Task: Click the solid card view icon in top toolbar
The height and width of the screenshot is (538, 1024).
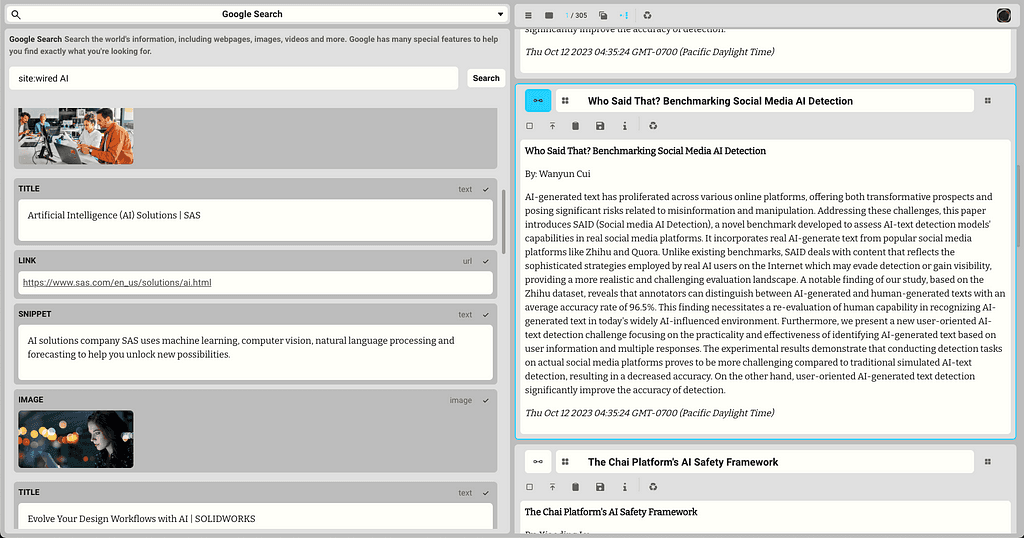Action: (x=549, y=15)
